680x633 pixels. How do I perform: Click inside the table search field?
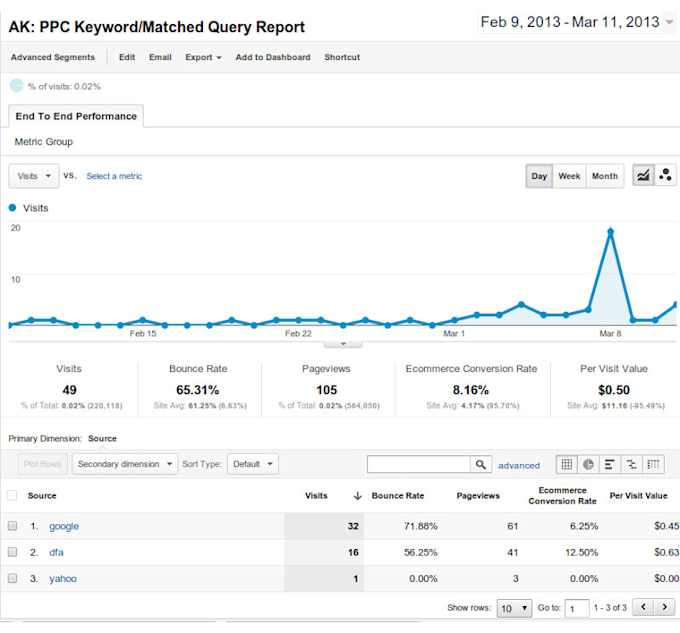418,464
